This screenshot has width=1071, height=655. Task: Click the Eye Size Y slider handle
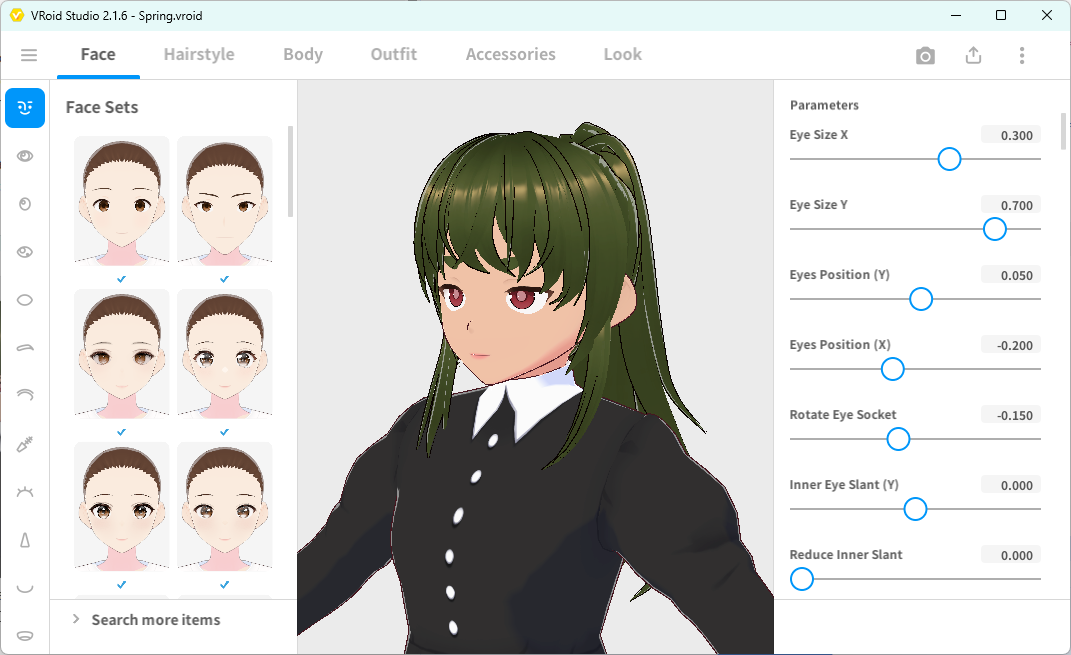[x=994, y=229]
